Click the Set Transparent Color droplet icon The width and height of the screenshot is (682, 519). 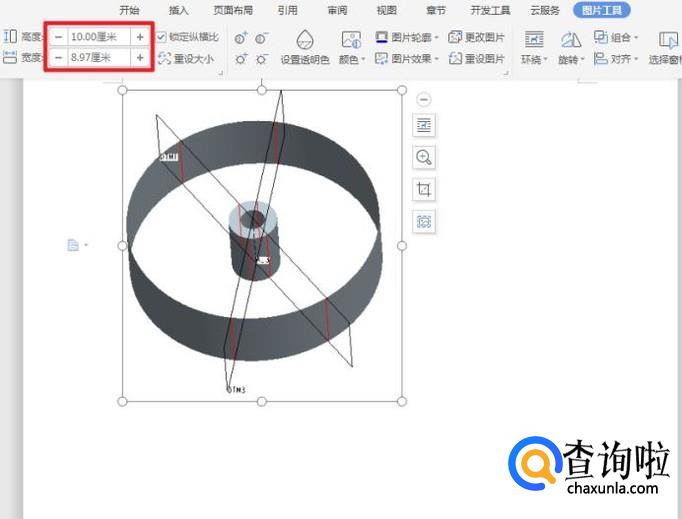[x=306, y=40]
